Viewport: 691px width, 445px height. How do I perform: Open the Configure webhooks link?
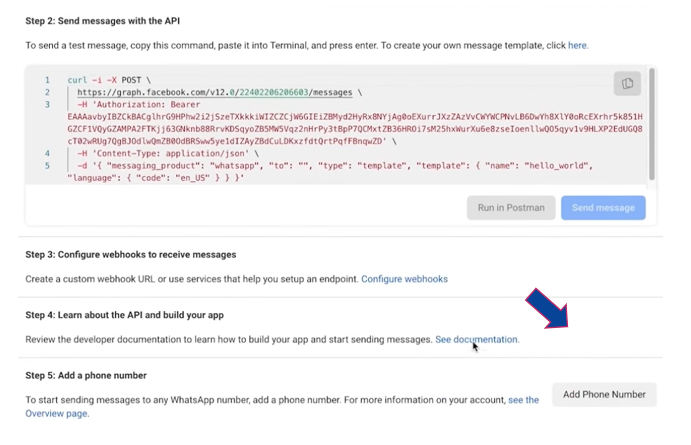pos(404,279)
